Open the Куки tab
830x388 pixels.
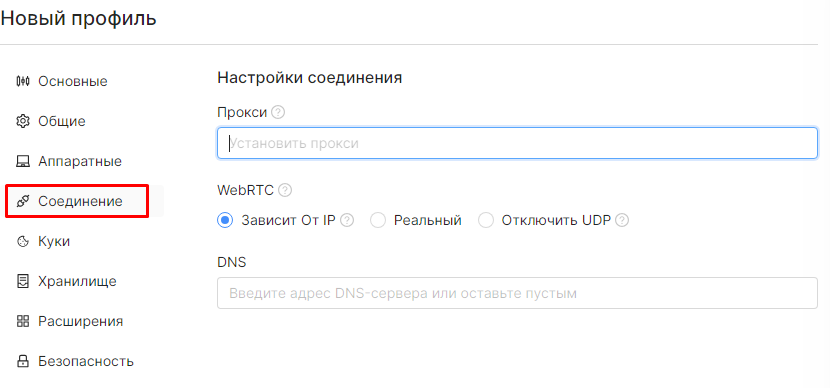click(x=53, y=241)
